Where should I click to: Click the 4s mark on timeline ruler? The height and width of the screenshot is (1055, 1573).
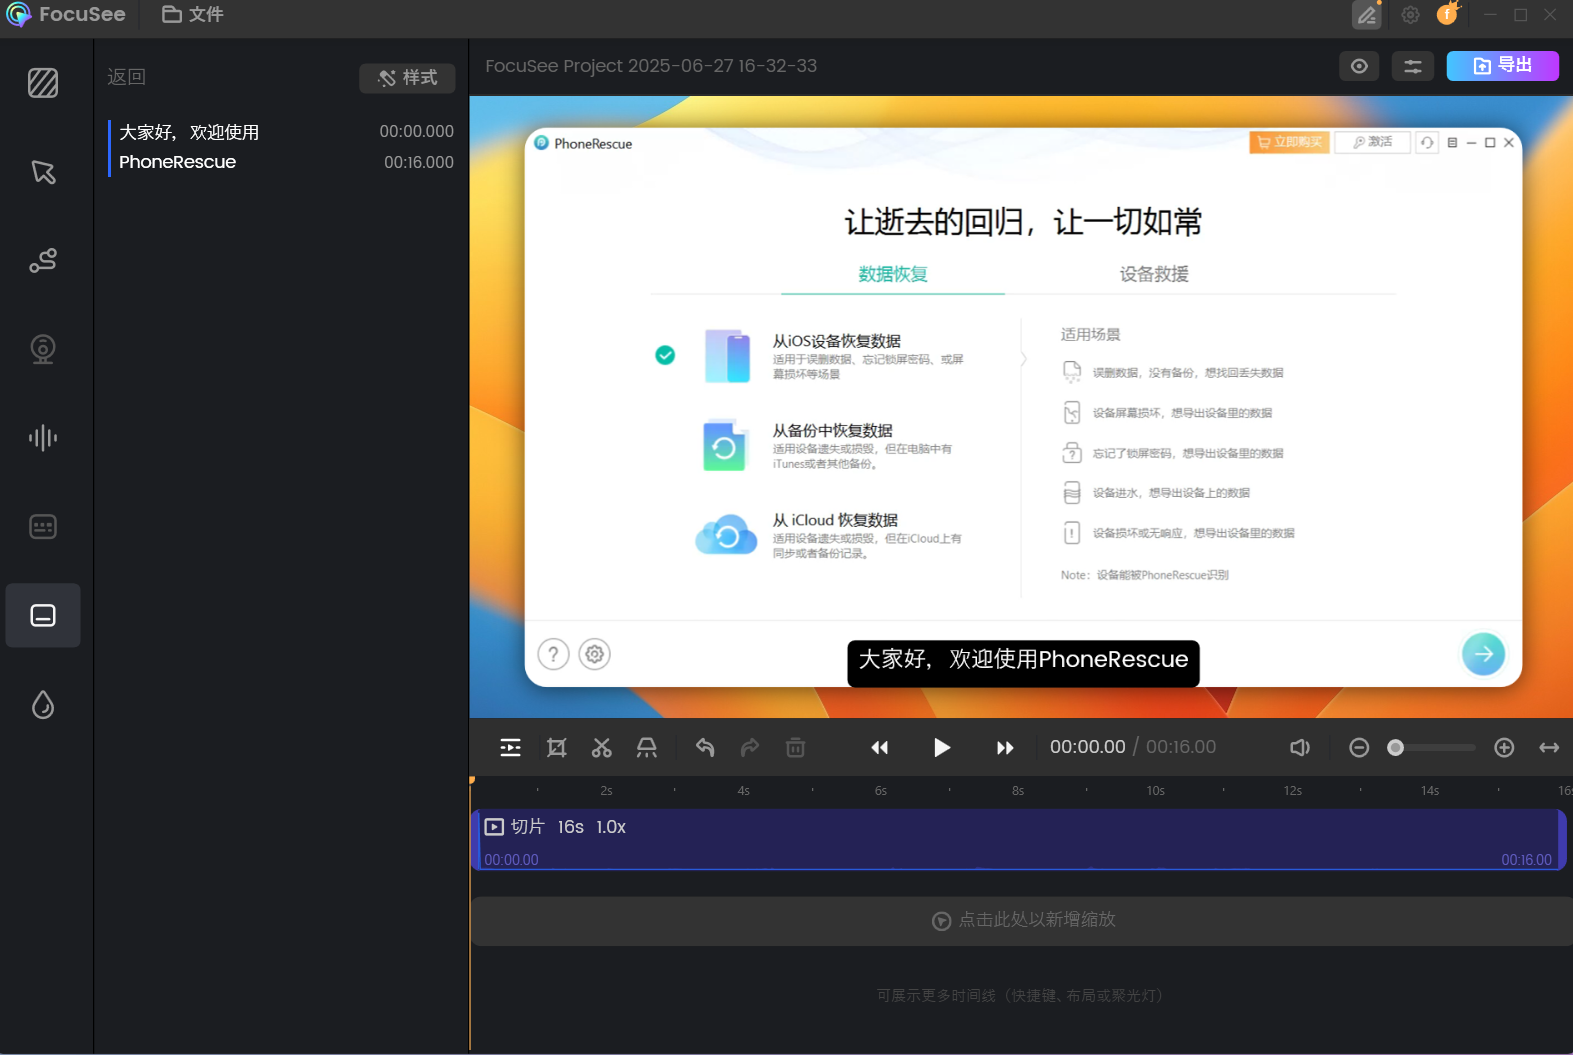pos(743,791)
